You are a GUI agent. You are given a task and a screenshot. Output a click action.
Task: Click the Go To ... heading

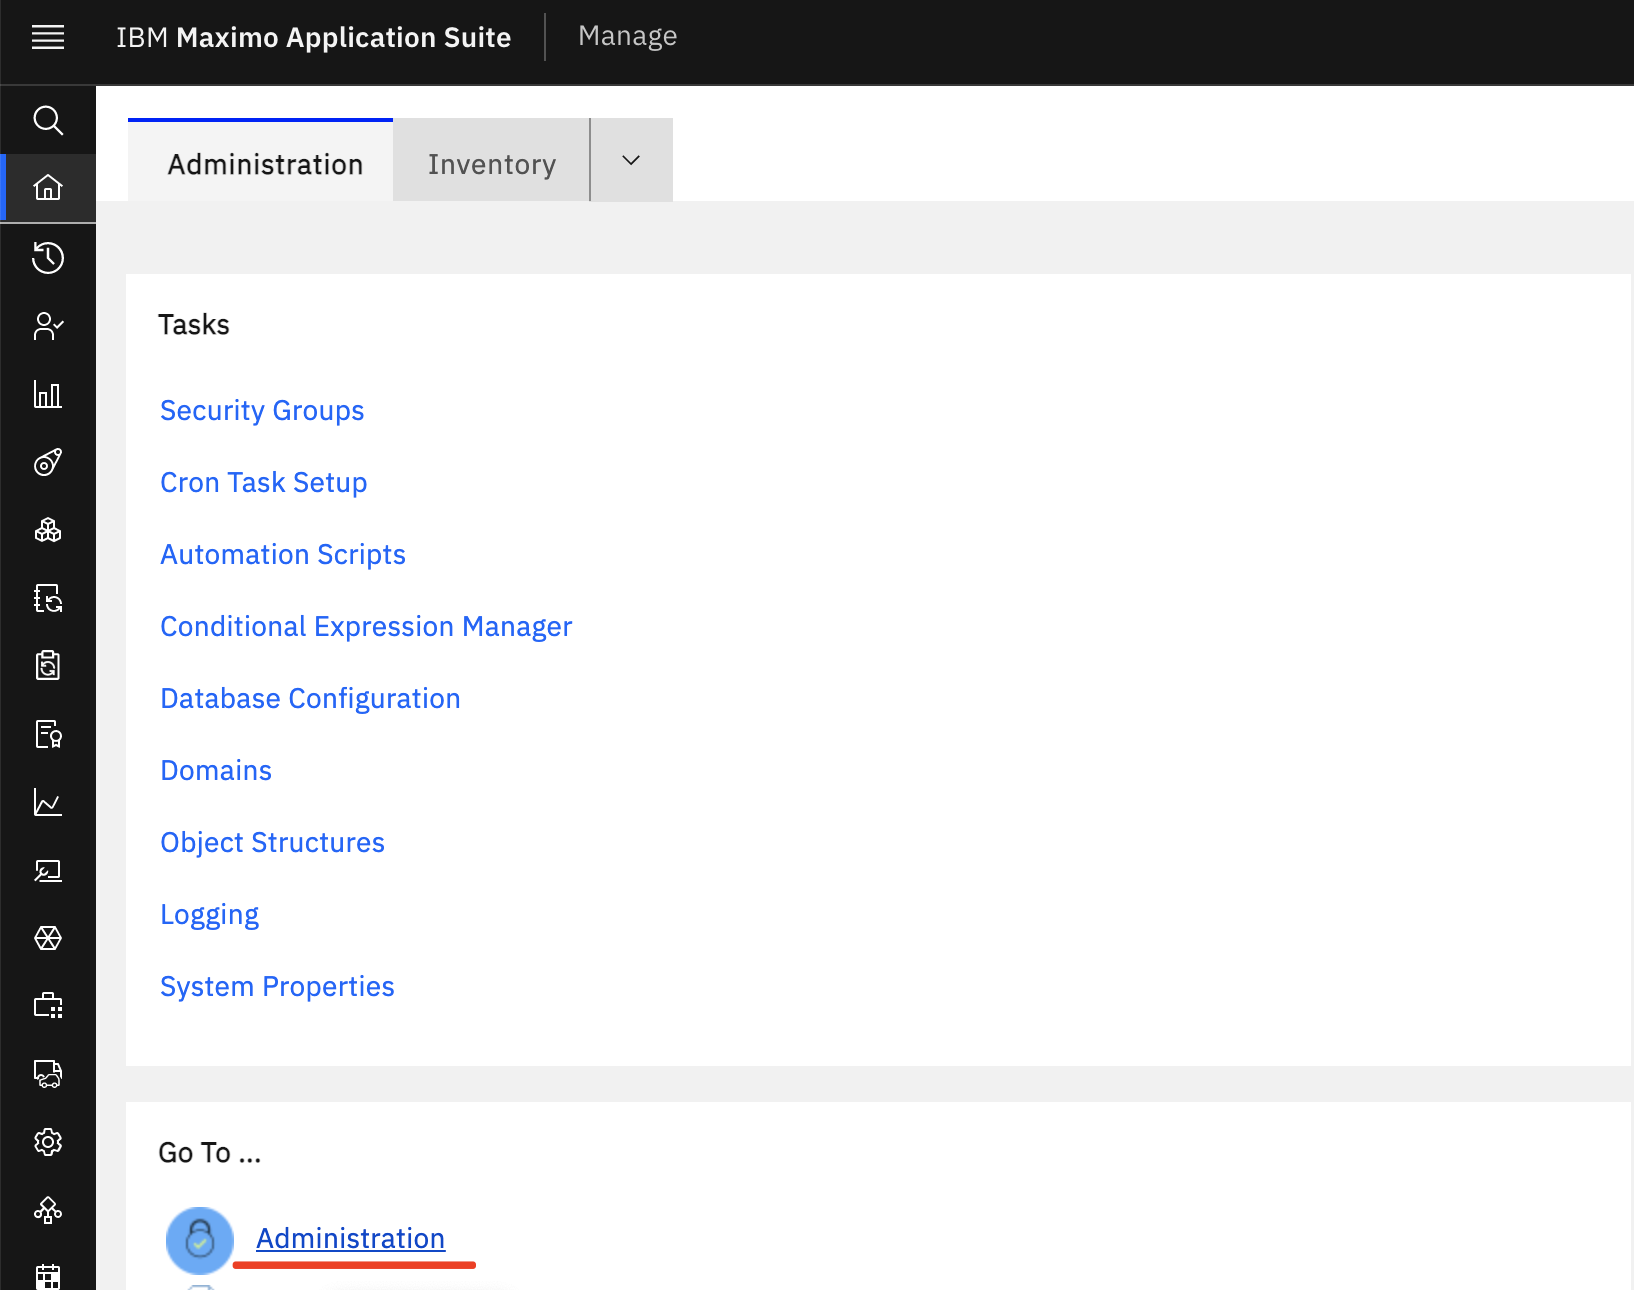point(210,1153)
